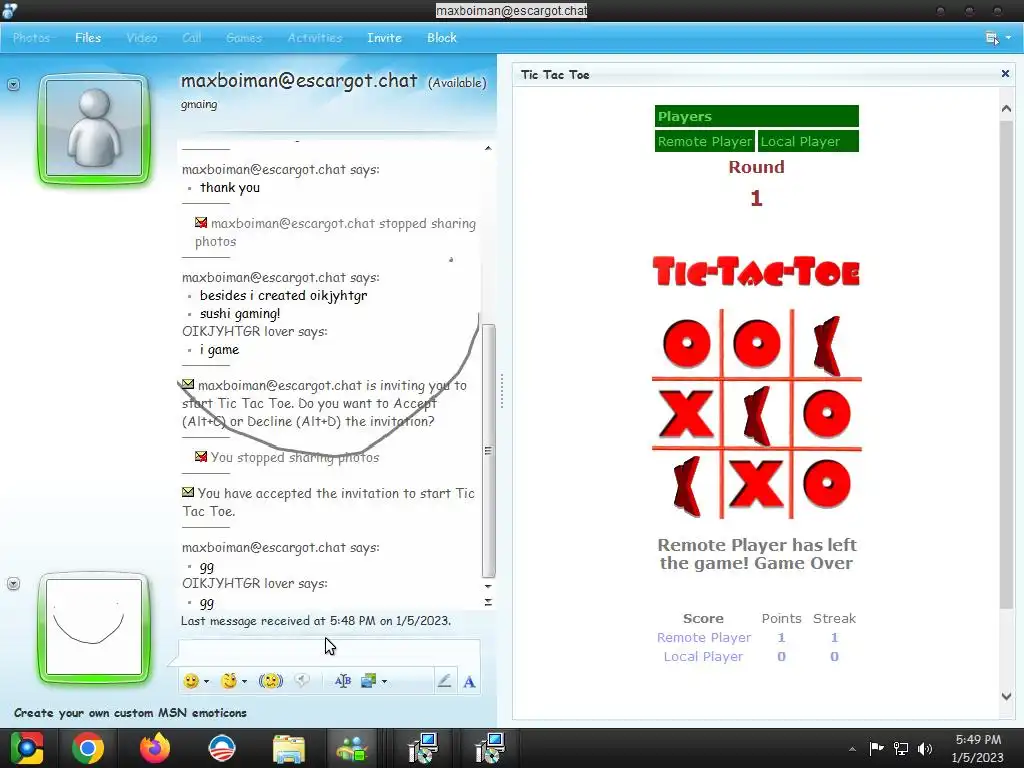Click the Messenger icon in the title bar
This screenshot has height=768, width=1024.
[10, 10]
